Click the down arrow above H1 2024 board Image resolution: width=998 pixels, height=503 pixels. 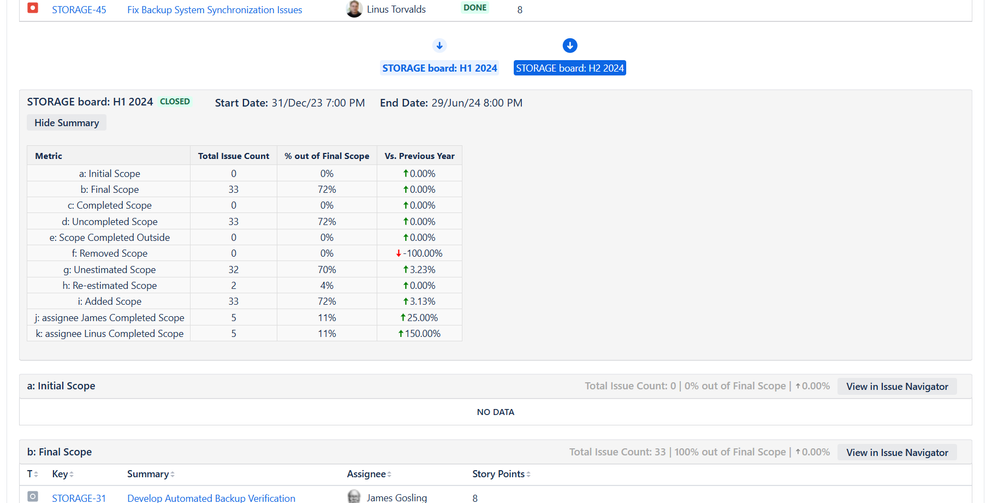[x=439, y=46]
